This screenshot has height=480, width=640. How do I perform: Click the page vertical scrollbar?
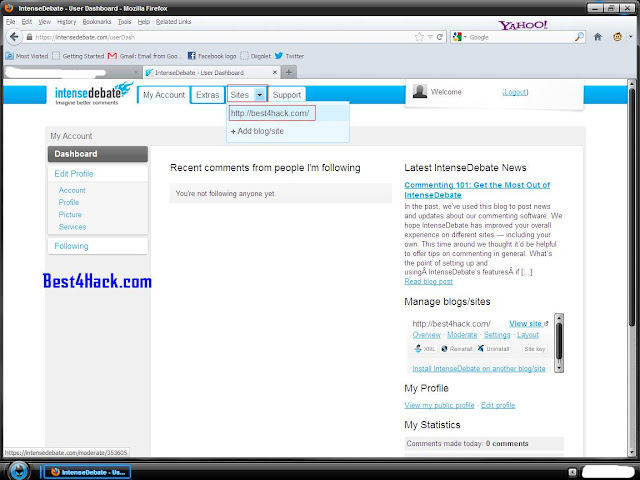pyautogui.click(x=632, y=268)
